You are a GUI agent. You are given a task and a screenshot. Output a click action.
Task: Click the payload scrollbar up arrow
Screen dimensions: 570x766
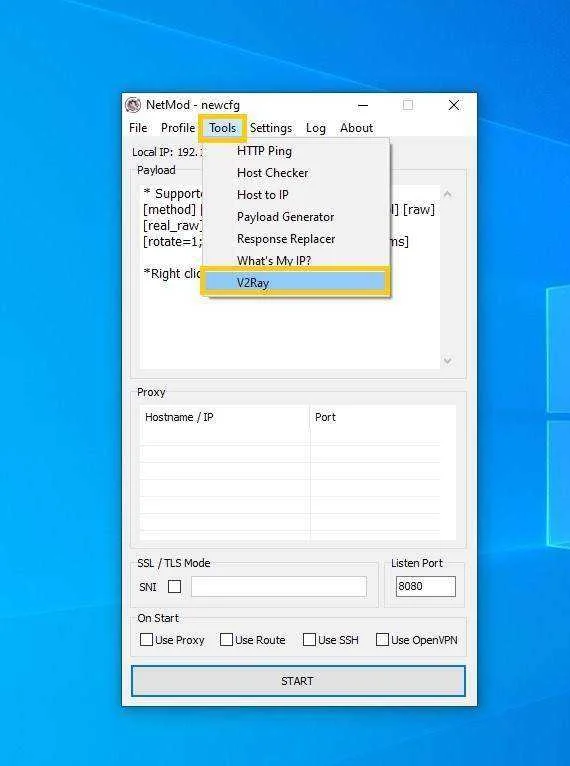point(447,194)
